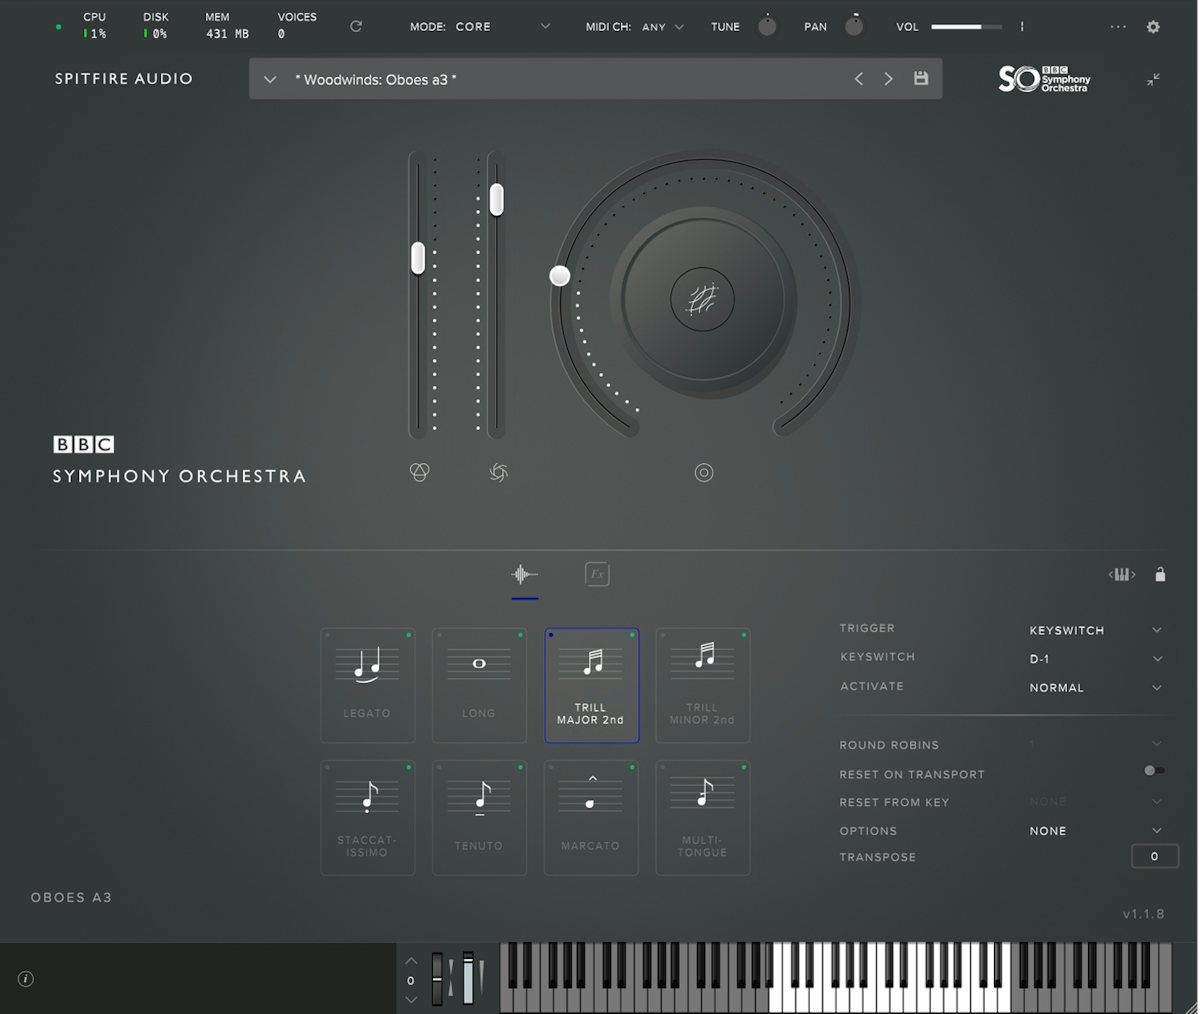Click the Transpose value field
Image resolution: width=1200 pixels, height=1014 pixels.
pos(1155,856)
